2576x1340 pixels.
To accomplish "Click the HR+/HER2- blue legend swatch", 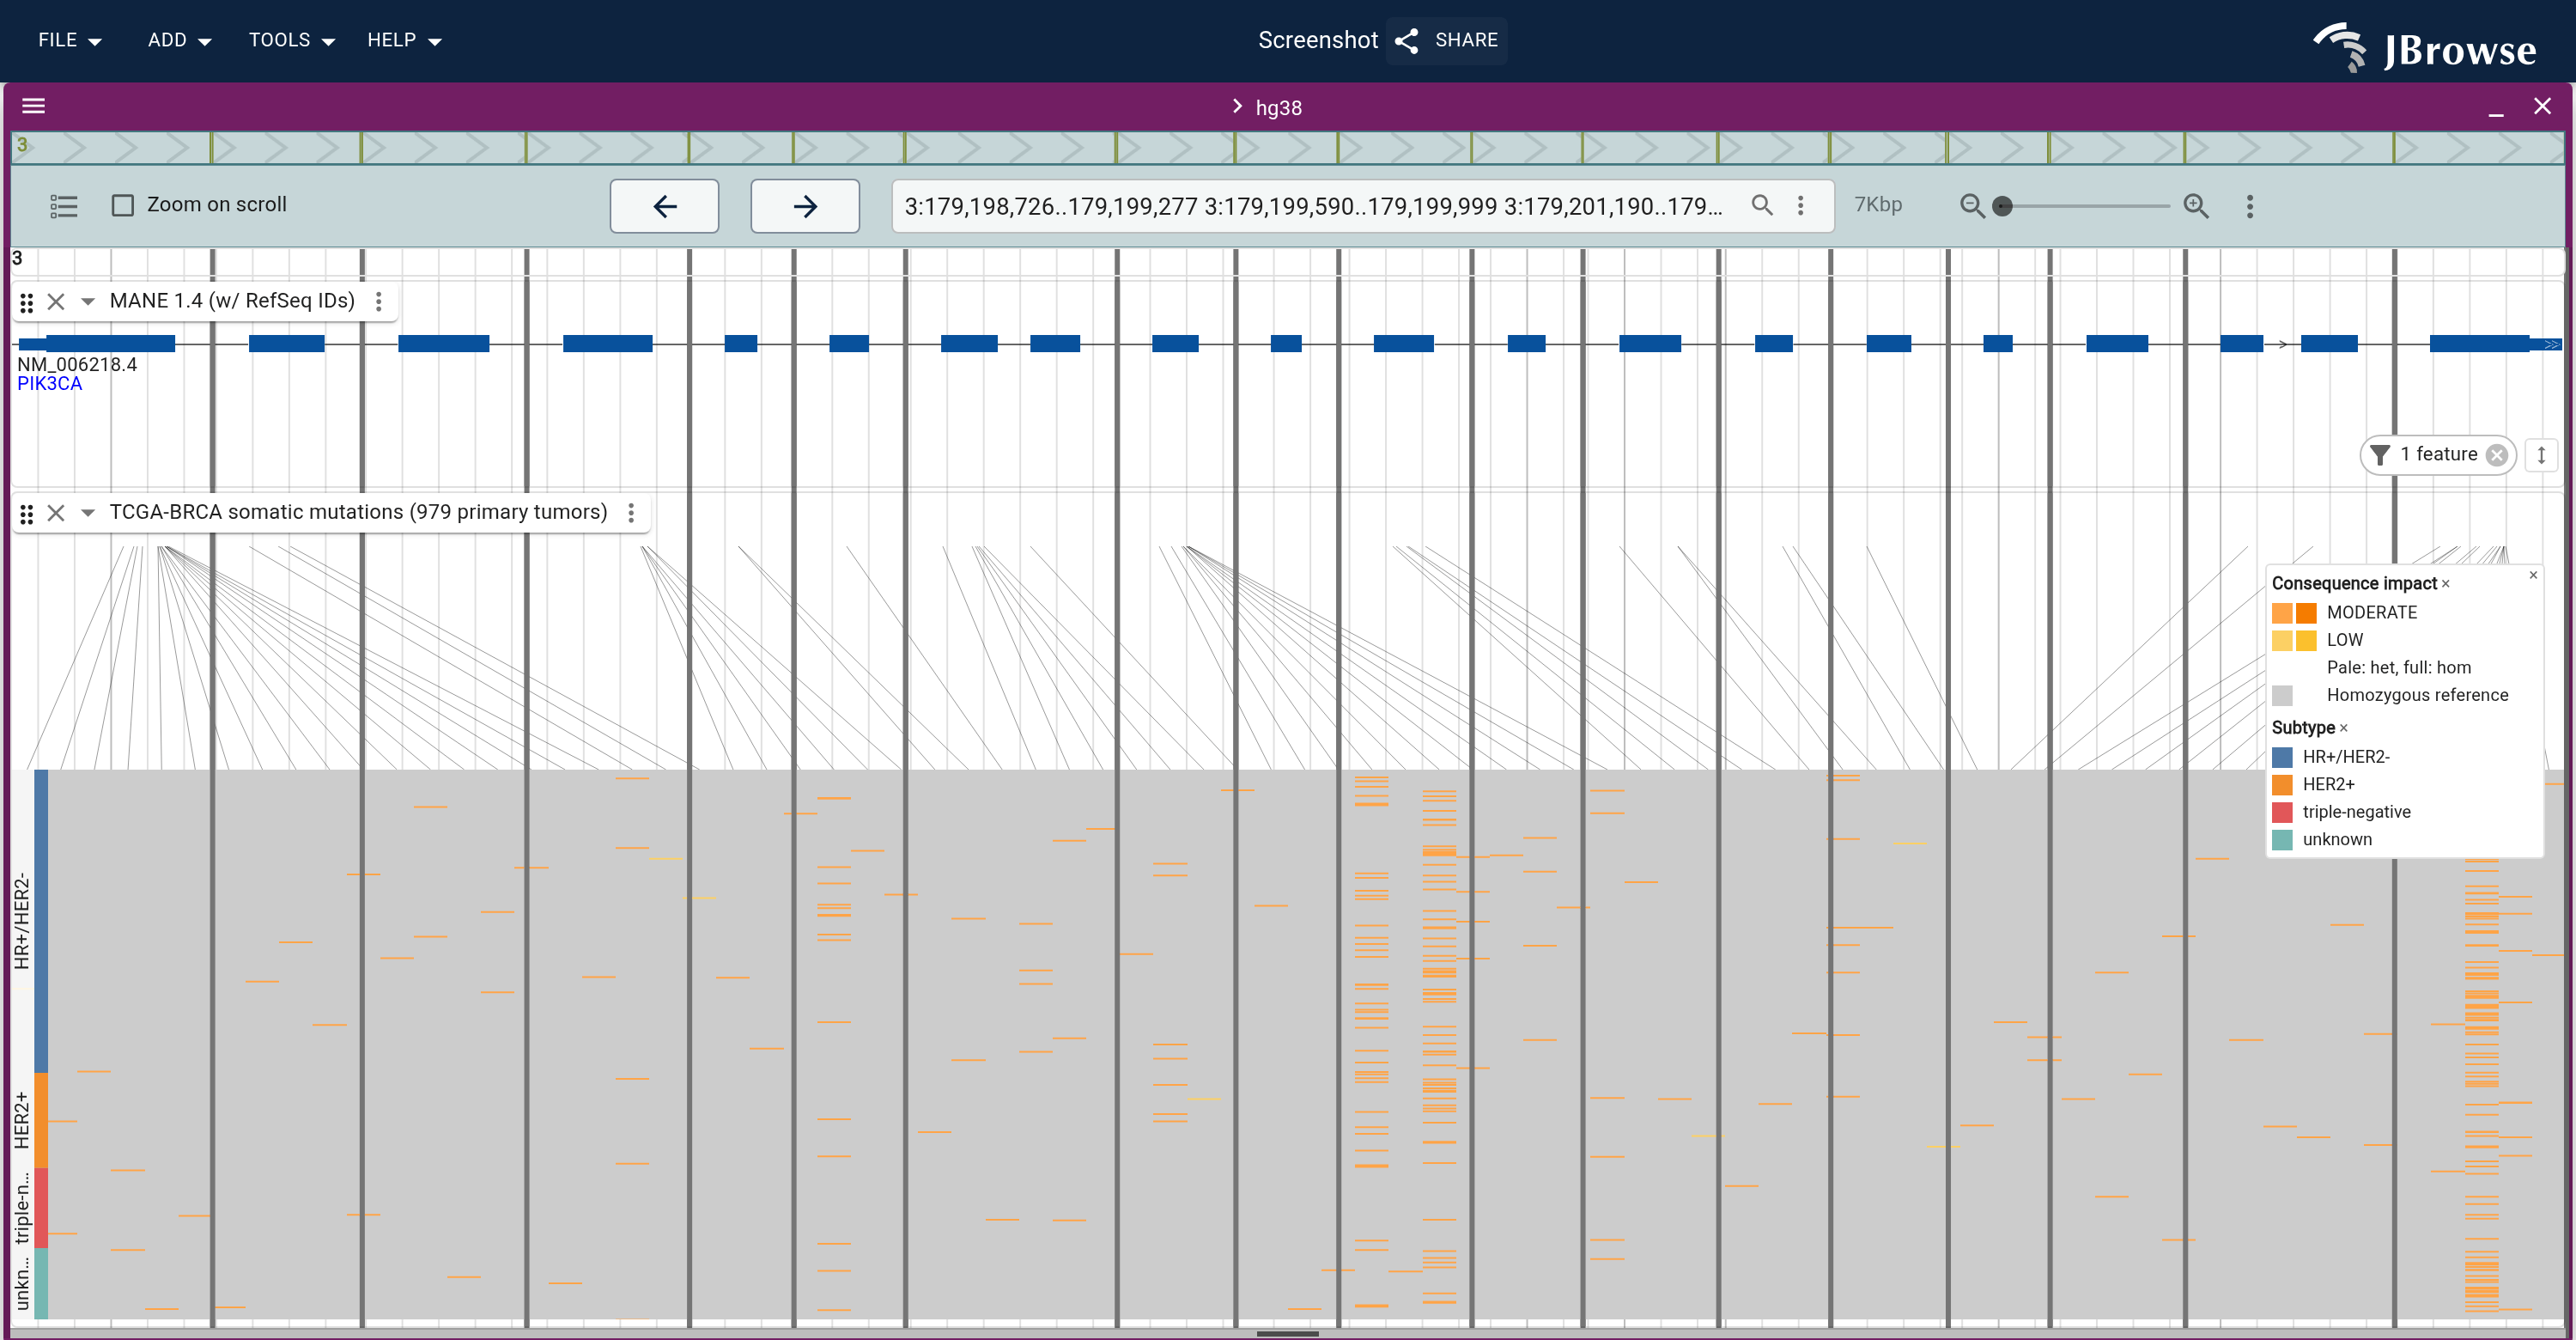I will pos(2282,757).
